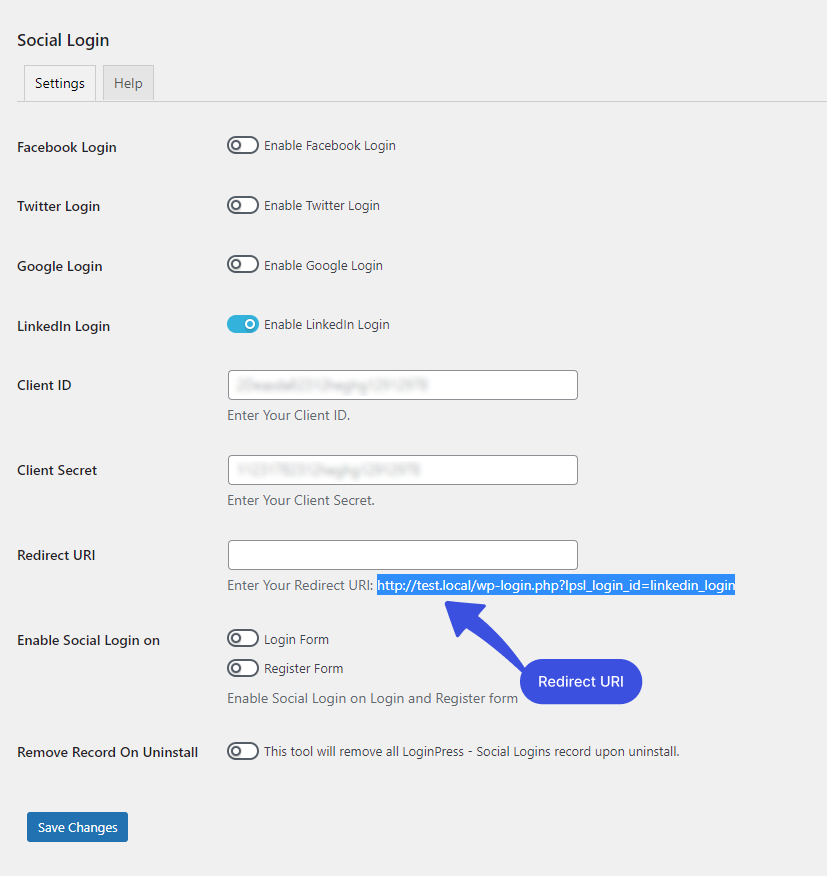This screenshot has width=827, height=876.
Task: Click the 'Client ID' row label
Action: (x=44, y=385)
